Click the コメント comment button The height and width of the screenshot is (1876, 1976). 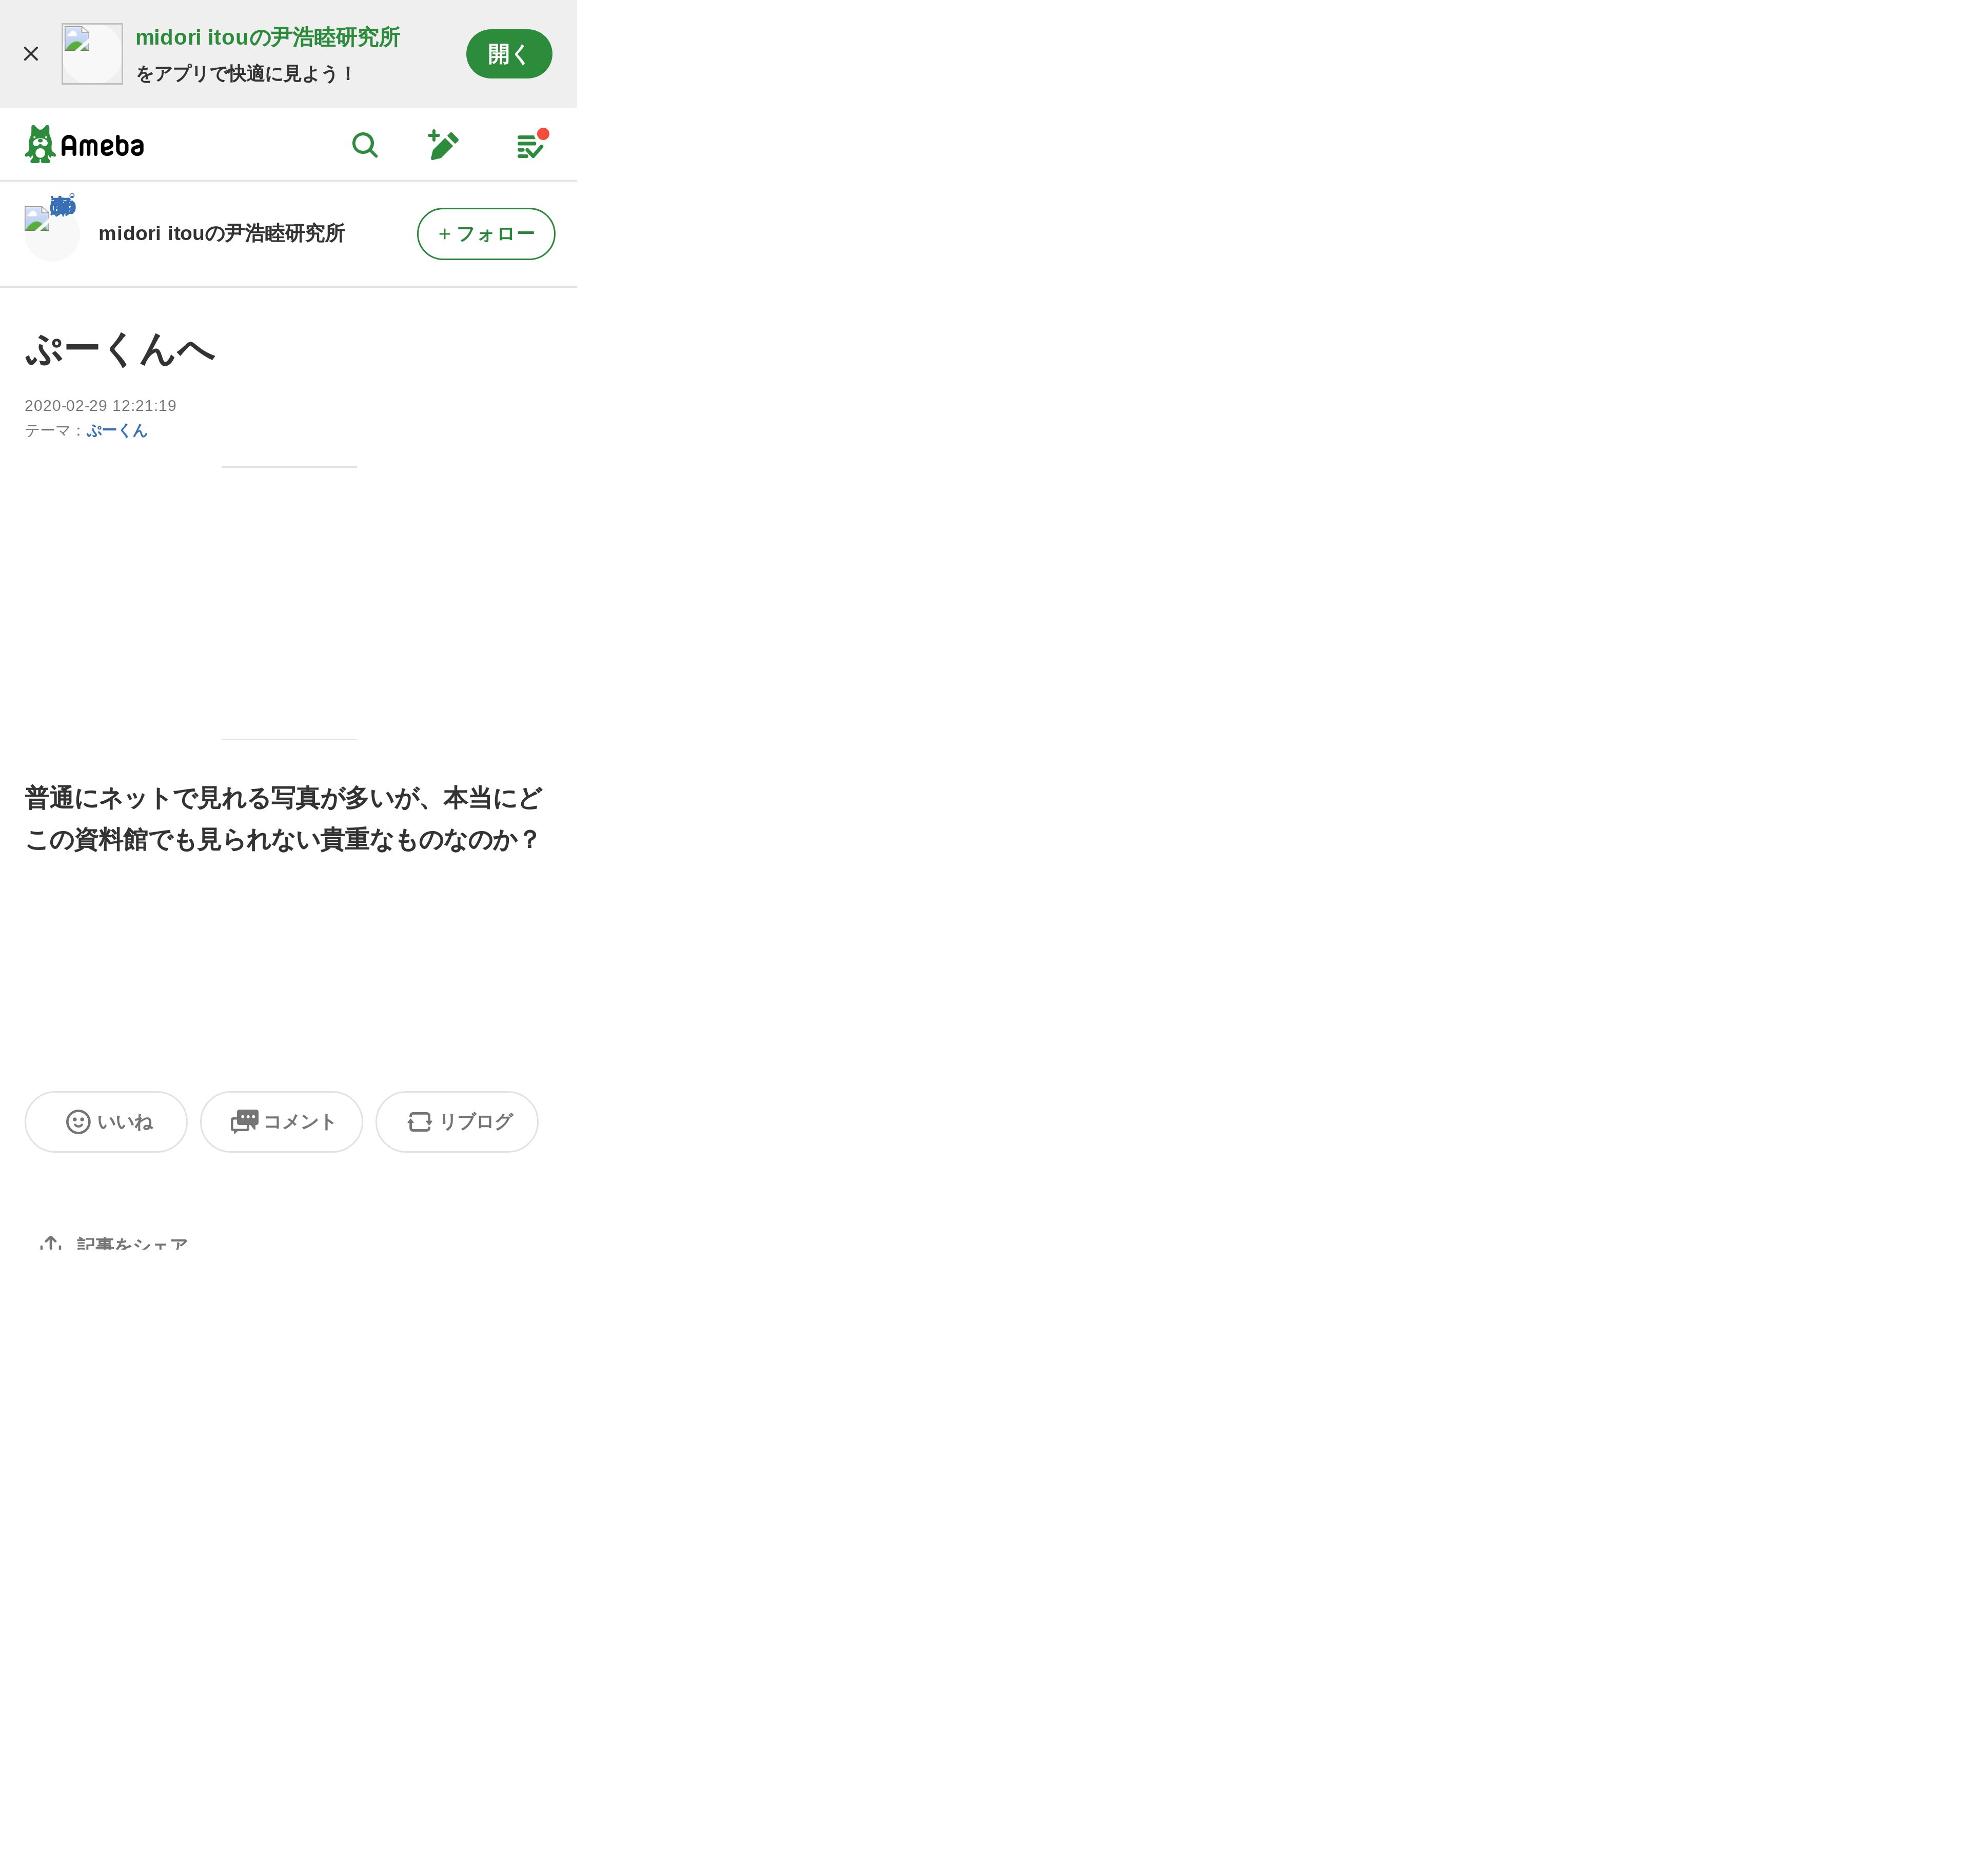281,1122
